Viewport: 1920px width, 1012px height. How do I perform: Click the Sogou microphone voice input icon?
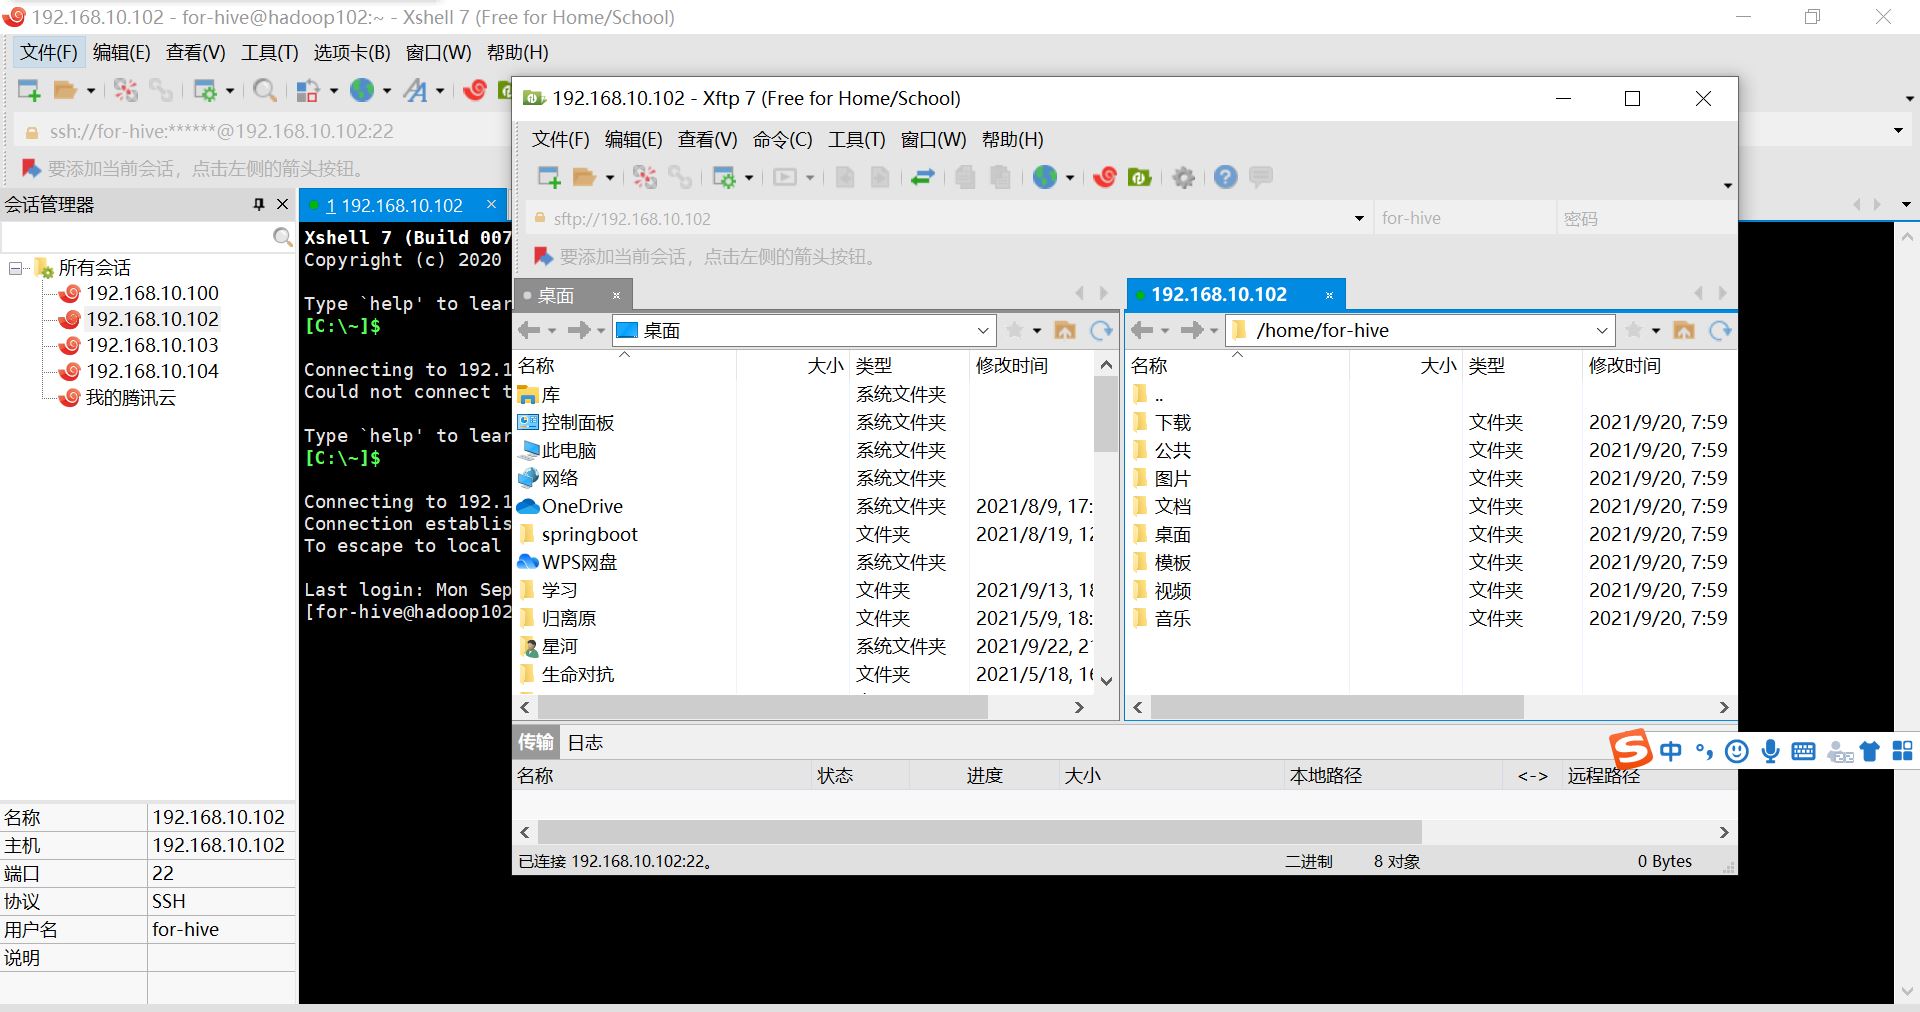point(1771,751)
